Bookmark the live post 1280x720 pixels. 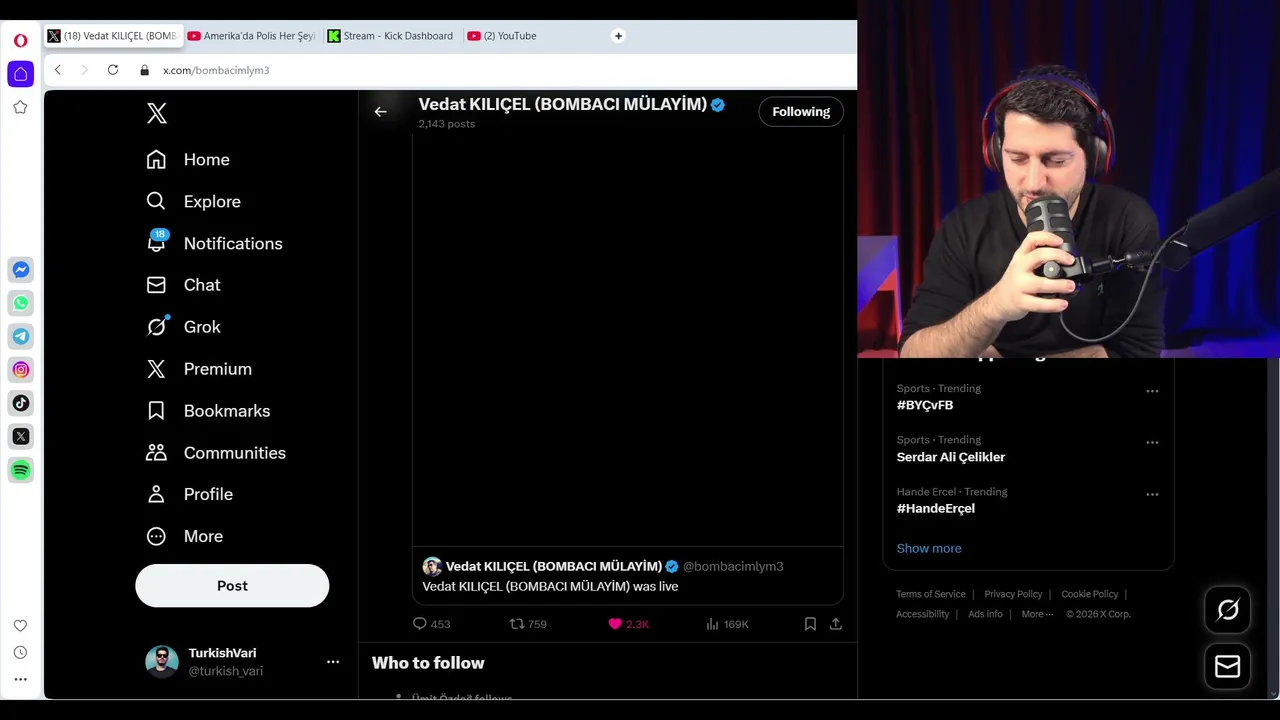click(x=810, y=624)
